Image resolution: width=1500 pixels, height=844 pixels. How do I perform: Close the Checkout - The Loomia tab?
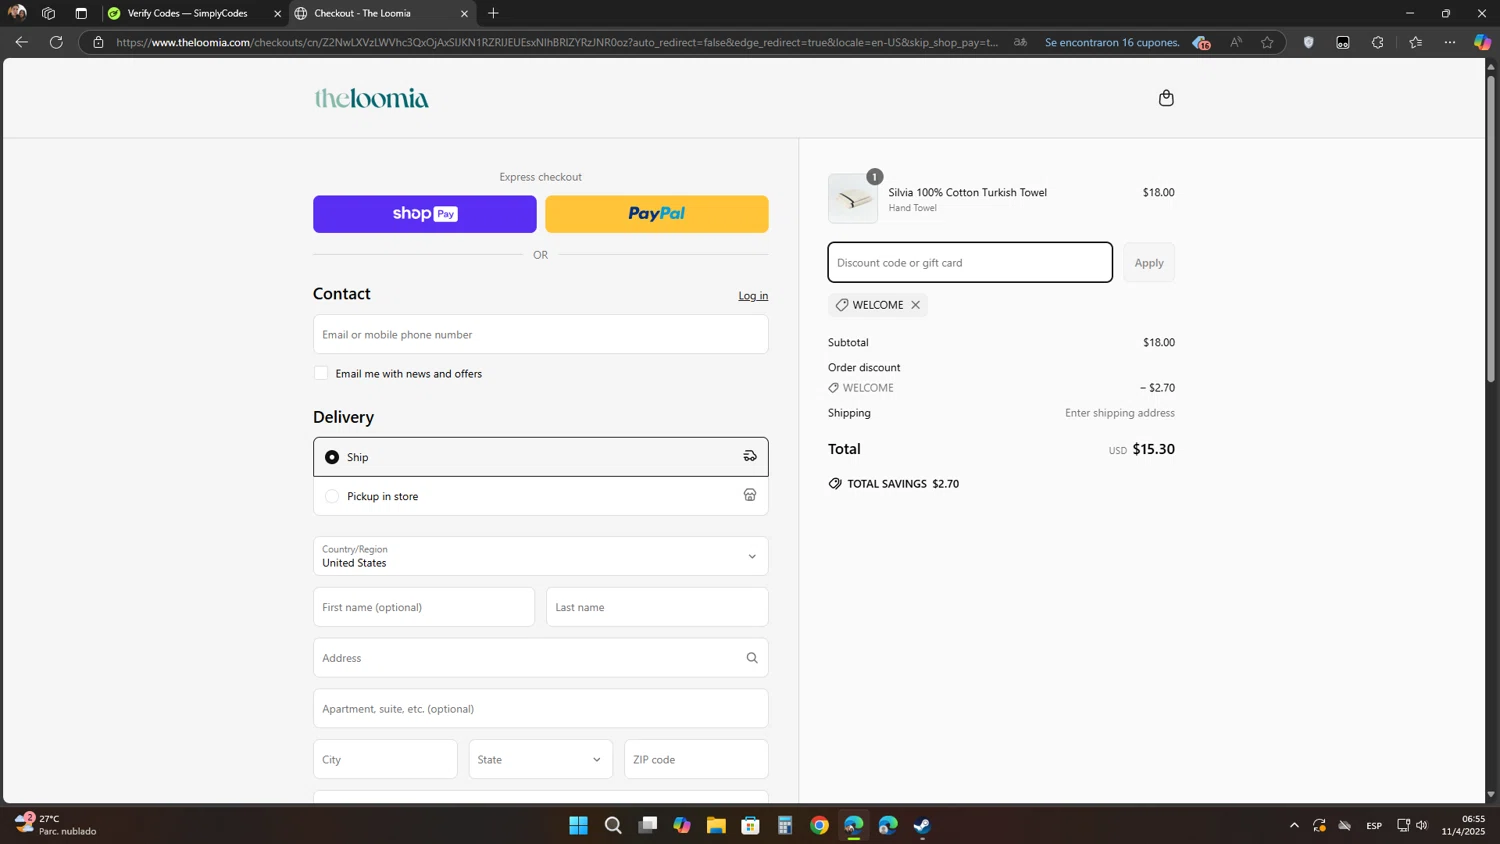point(464,14)
